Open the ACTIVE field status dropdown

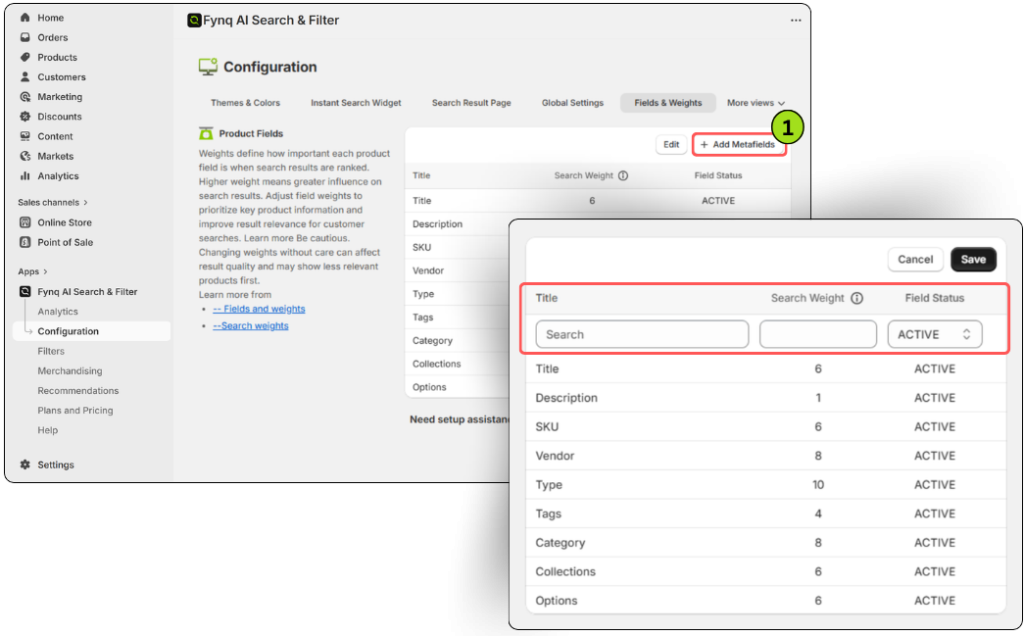coord(935,334)
